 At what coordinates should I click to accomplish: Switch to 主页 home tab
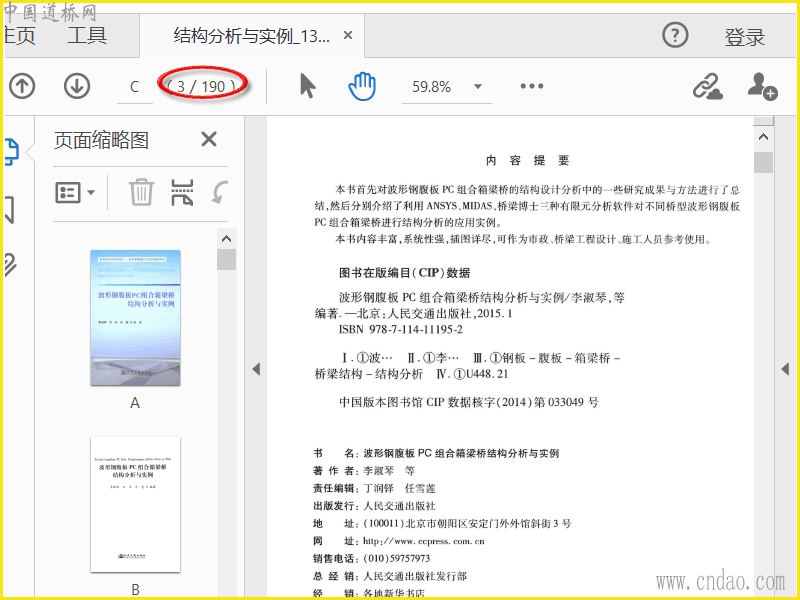point(19,36)
